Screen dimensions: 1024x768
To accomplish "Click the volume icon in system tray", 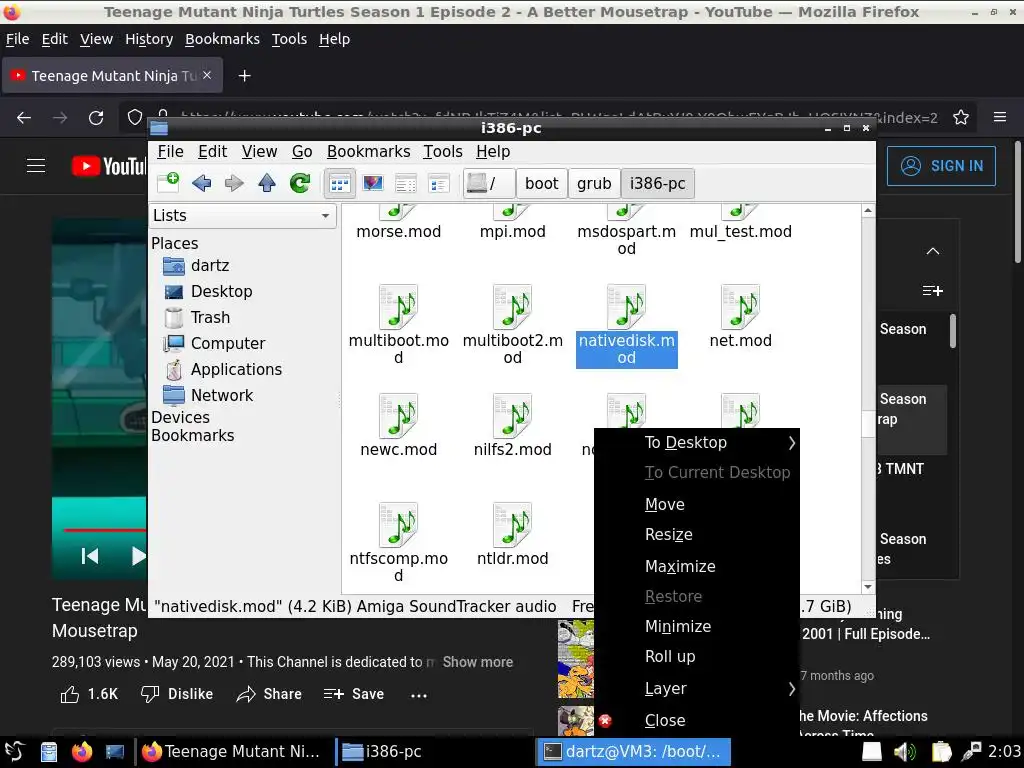I will pos(904,752).
